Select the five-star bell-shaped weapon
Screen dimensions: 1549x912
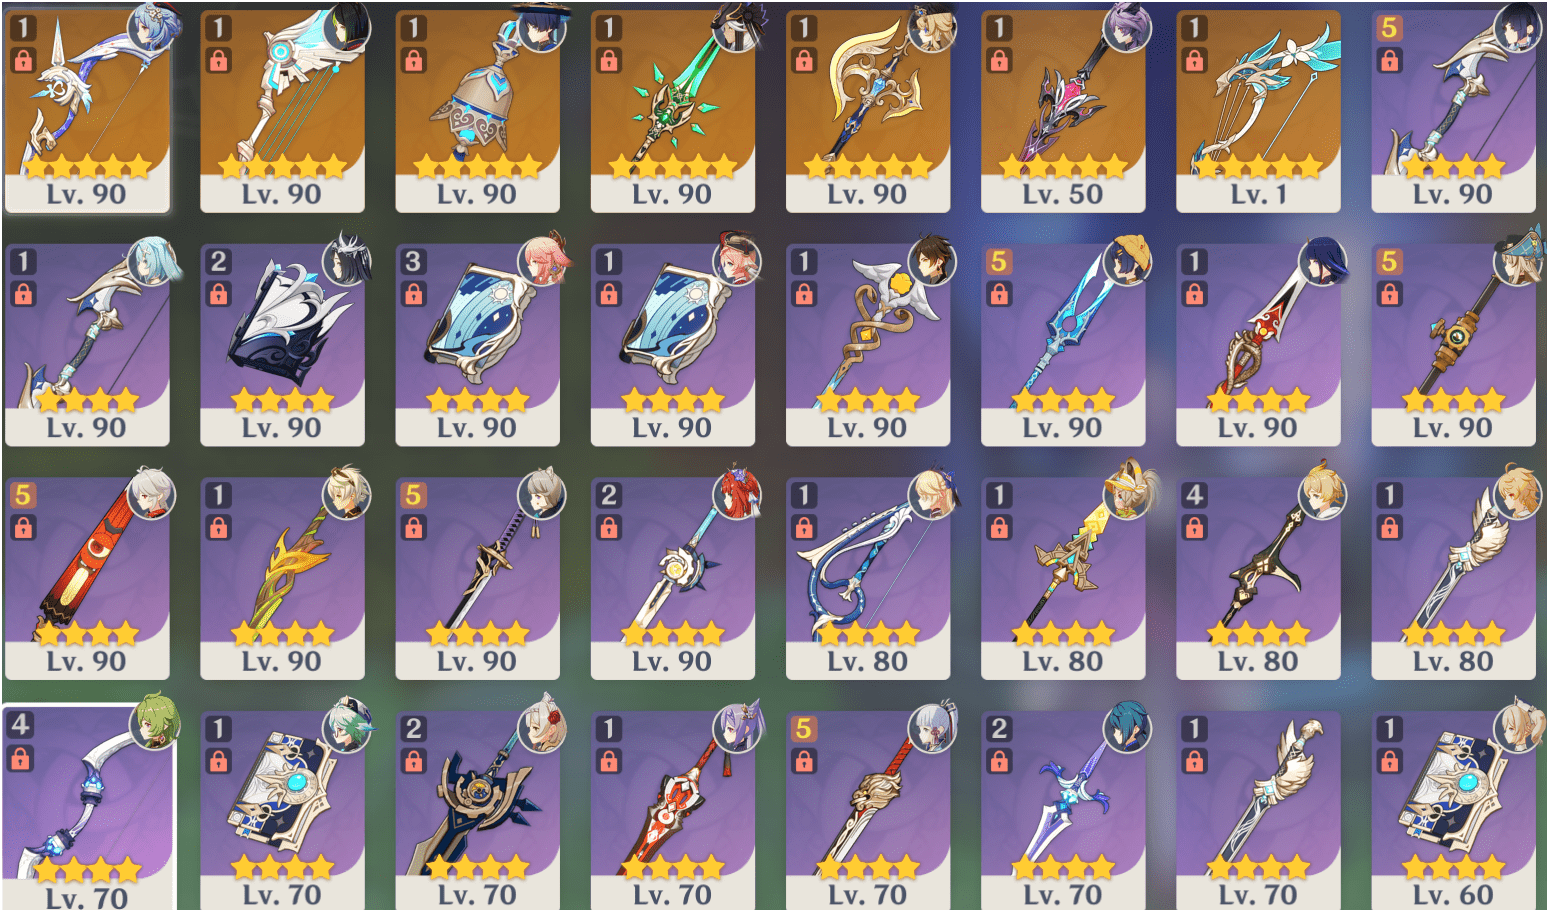477,110
